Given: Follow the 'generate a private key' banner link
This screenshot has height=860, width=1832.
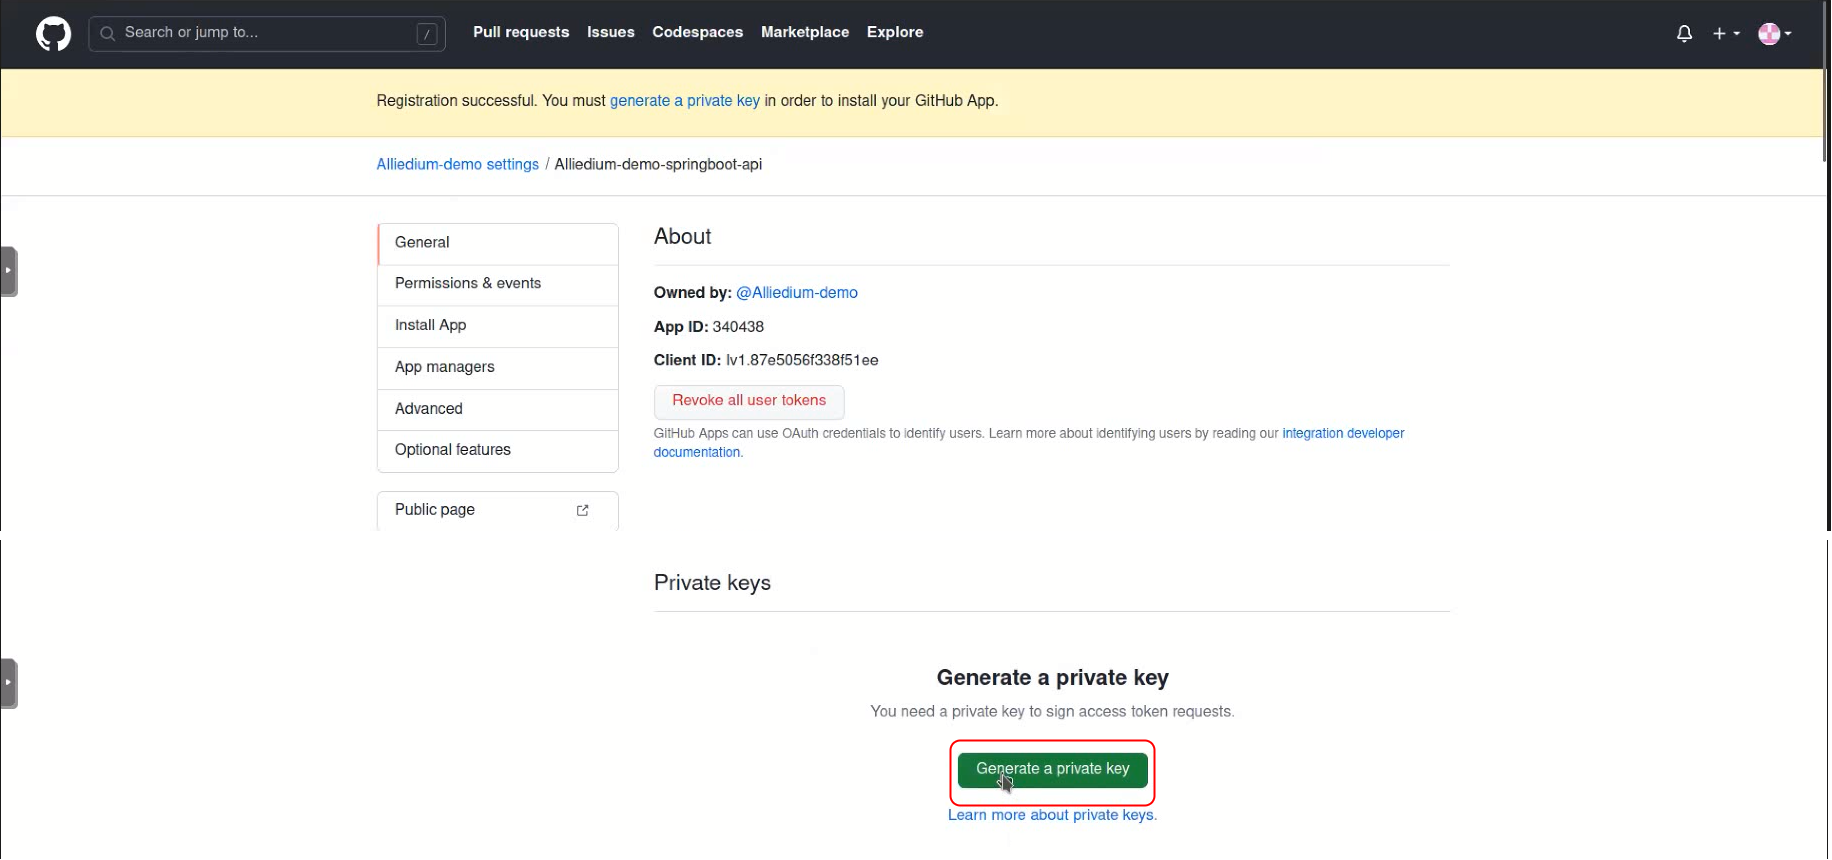Looking at the screenshot, I should [x=685, y=101].
